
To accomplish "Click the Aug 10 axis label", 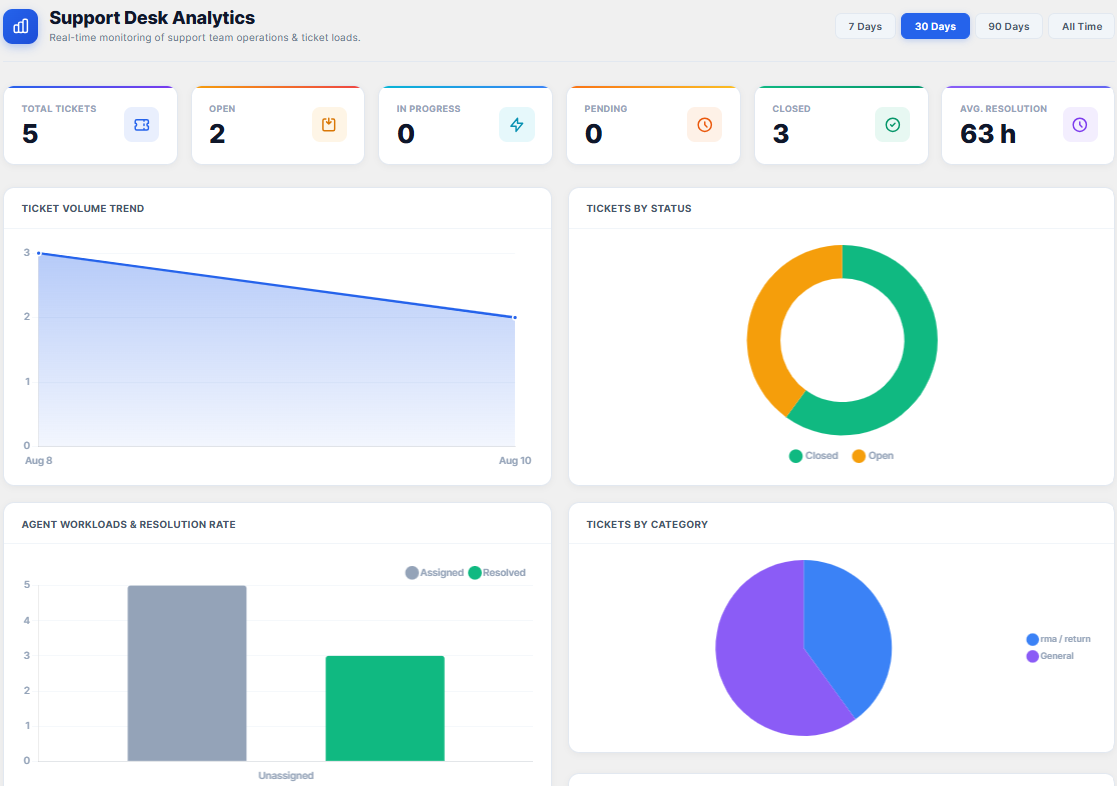I will point(515,460).
